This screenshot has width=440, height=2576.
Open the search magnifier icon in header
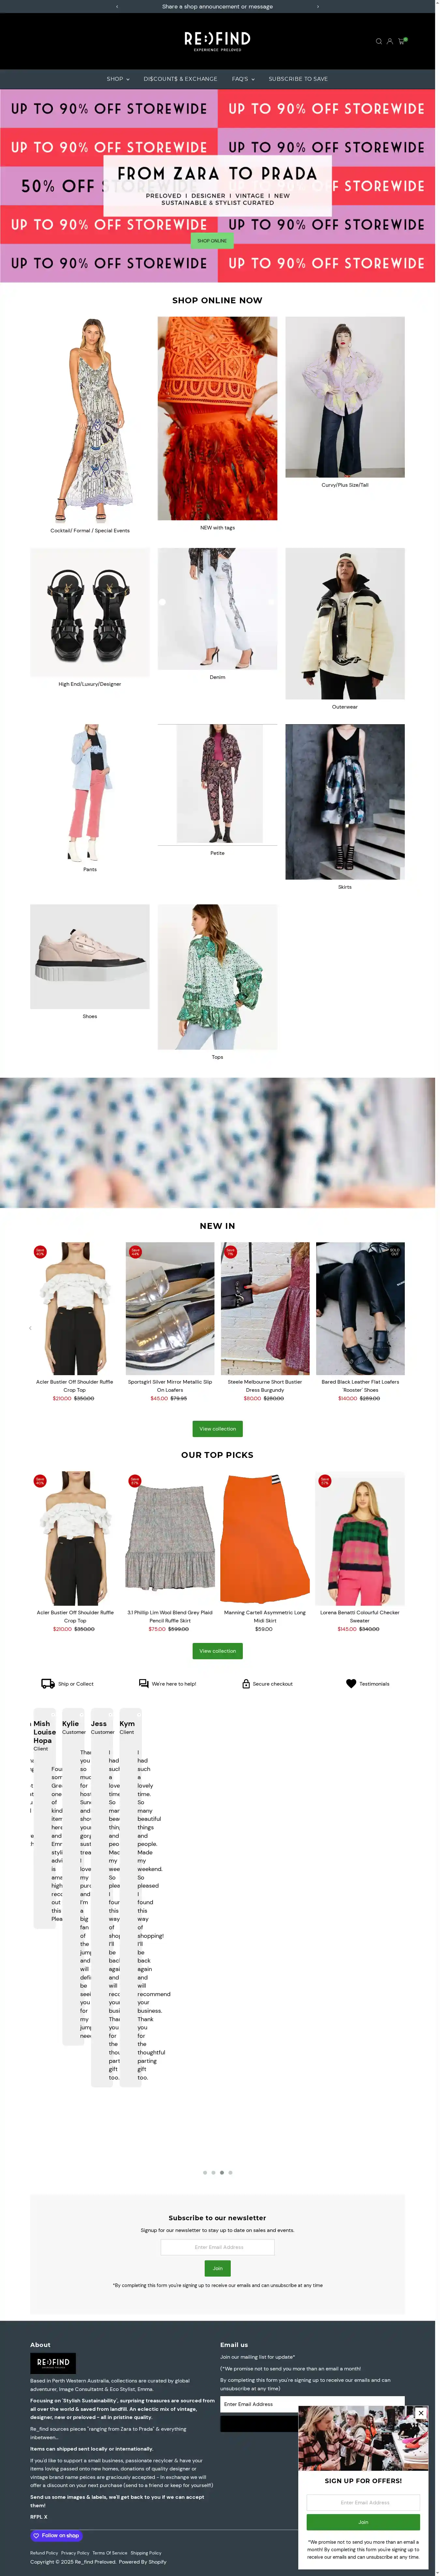[379, 41]
